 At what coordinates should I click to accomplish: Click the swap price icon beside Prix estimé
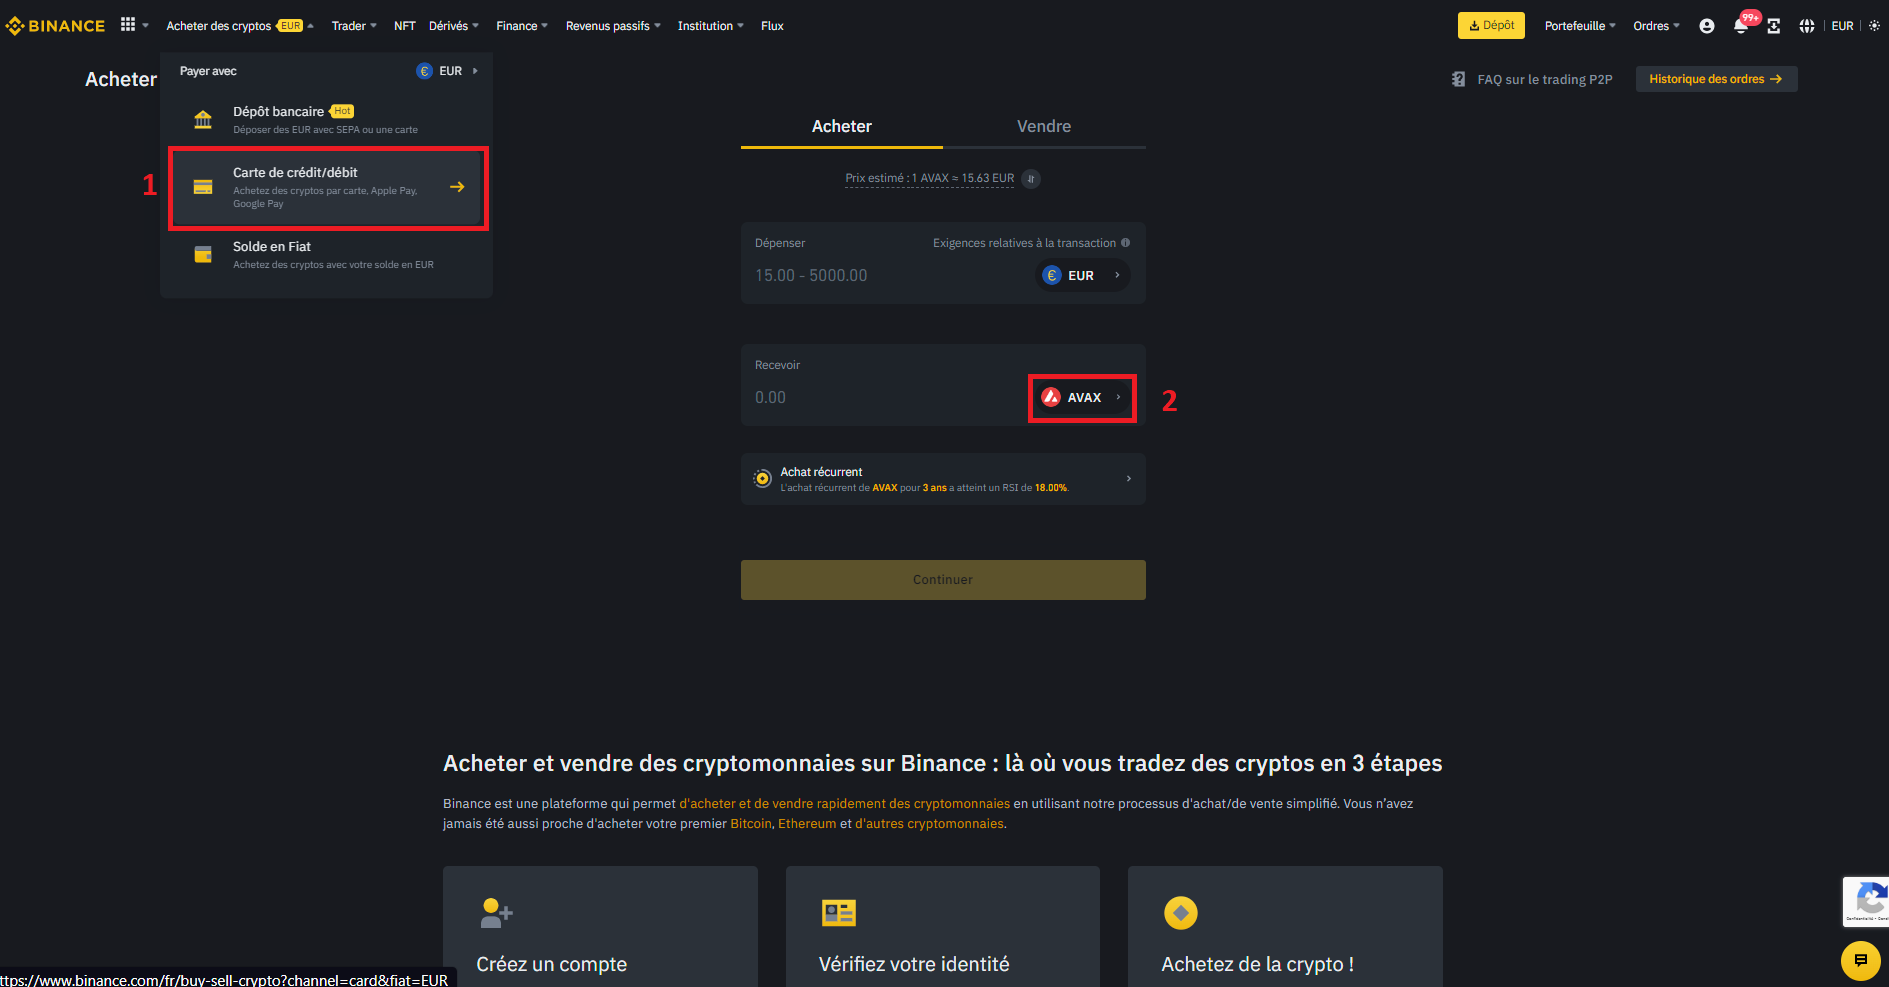point(1031,179)
